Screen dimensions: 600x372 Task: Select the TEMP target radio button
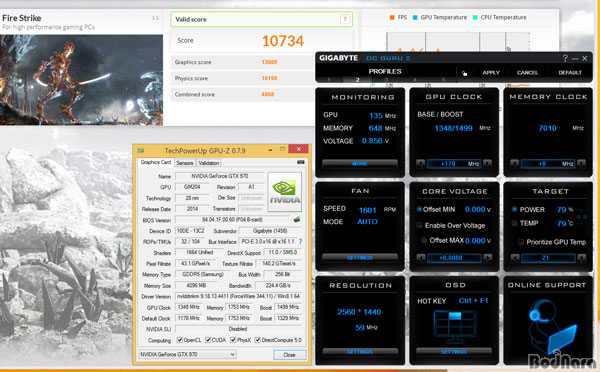[x=514, y=223]
